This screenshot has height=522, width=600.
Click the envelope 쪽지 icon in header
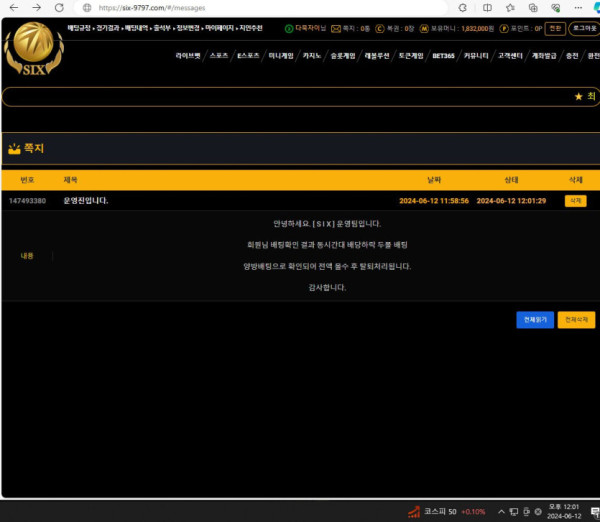coord(336,29)
